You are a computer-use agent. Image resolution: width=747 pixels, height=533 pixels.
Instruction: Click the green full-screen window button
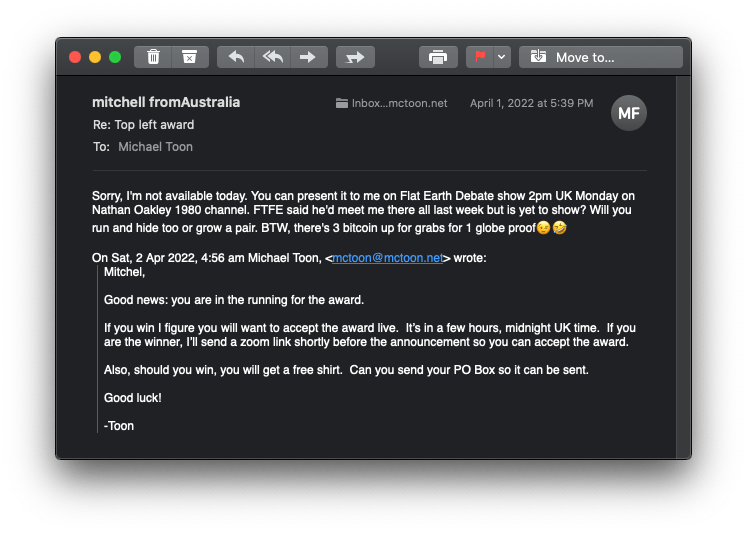coord(115,57)
